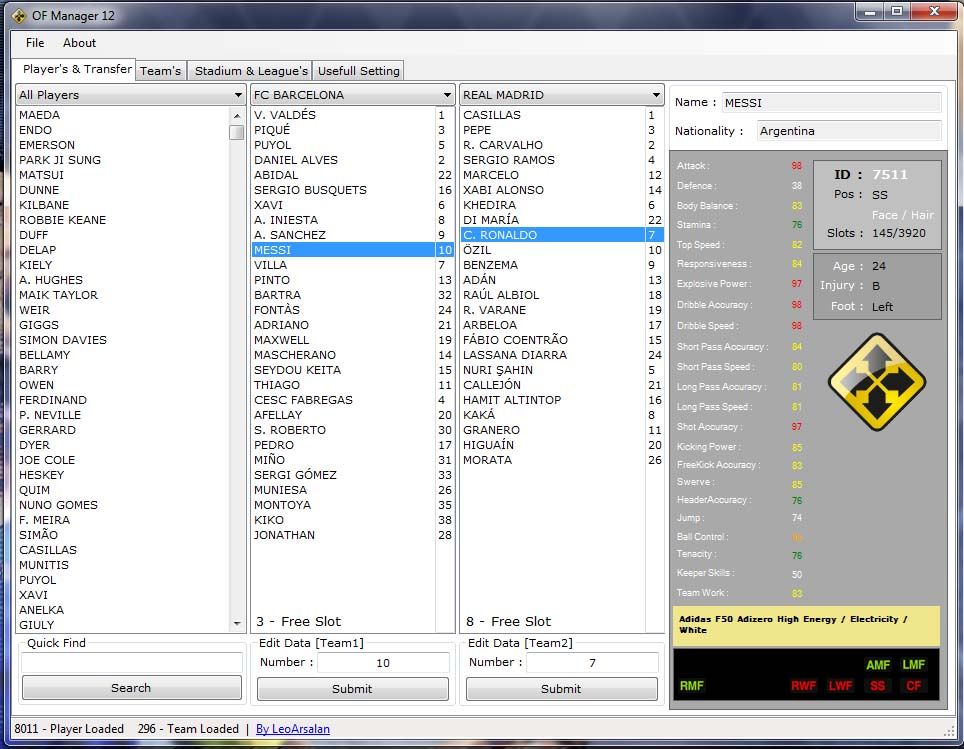Screen dimensions: 964x749
Task: Click the Quick Find text field
Action: [131, 662]
